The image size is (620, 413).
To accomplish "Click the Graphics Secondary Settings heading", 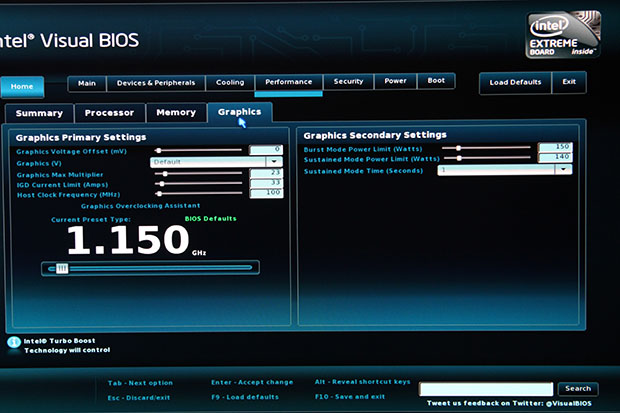I will coord(375,136).
